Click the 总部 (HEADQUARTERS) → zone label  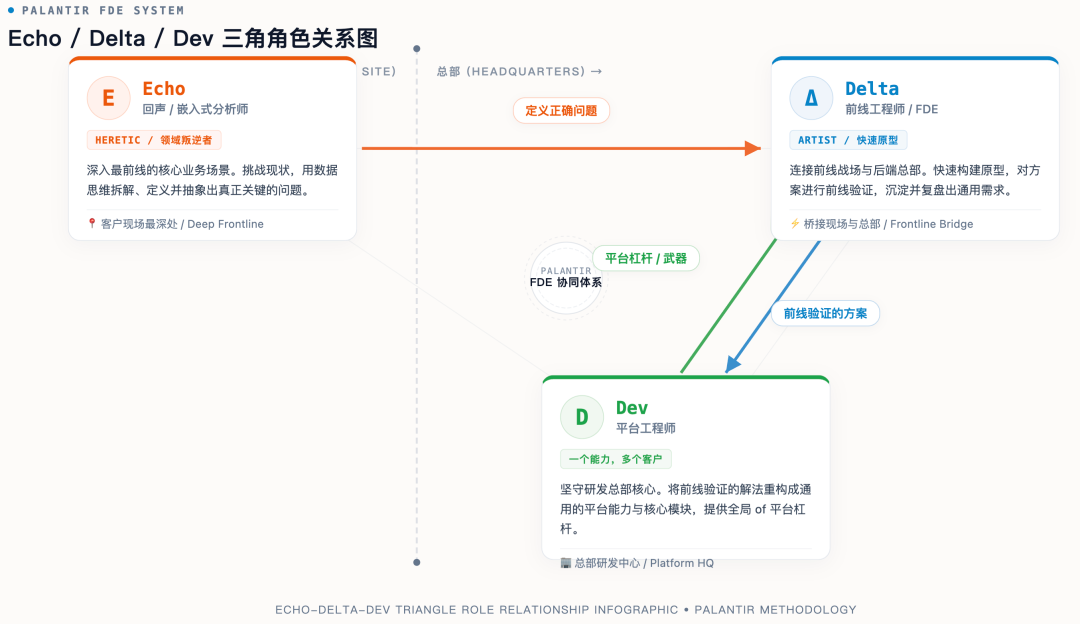[519, 71]
